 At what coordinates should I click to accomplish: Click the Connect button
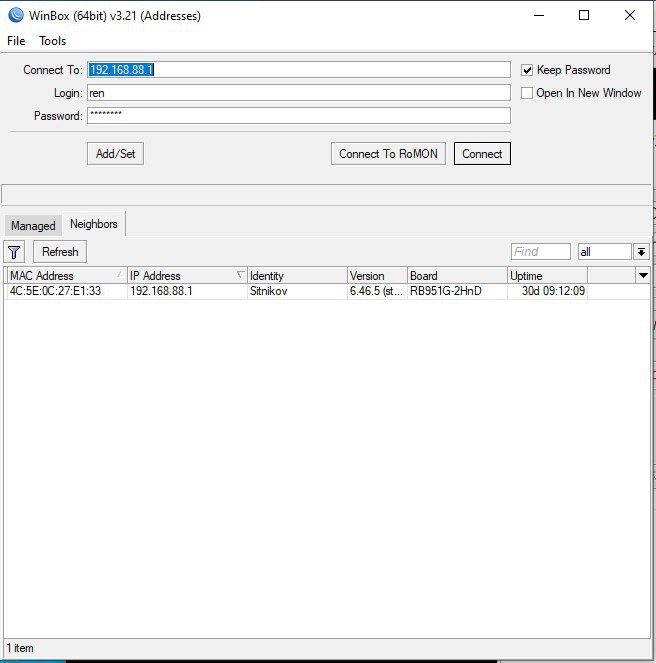[x=482, y=153]
